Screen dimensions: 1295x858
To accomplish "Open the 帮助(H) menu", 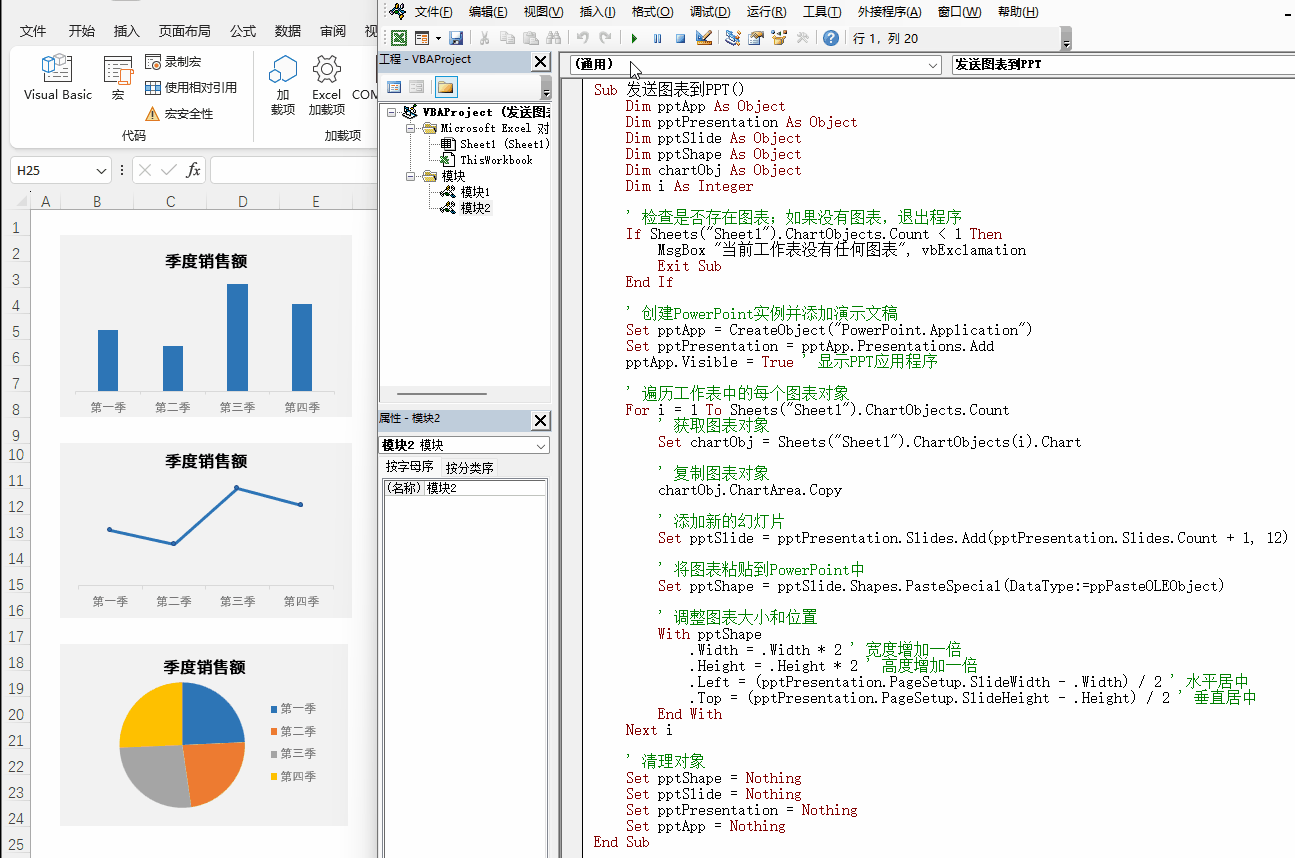I will point(1018,12).
